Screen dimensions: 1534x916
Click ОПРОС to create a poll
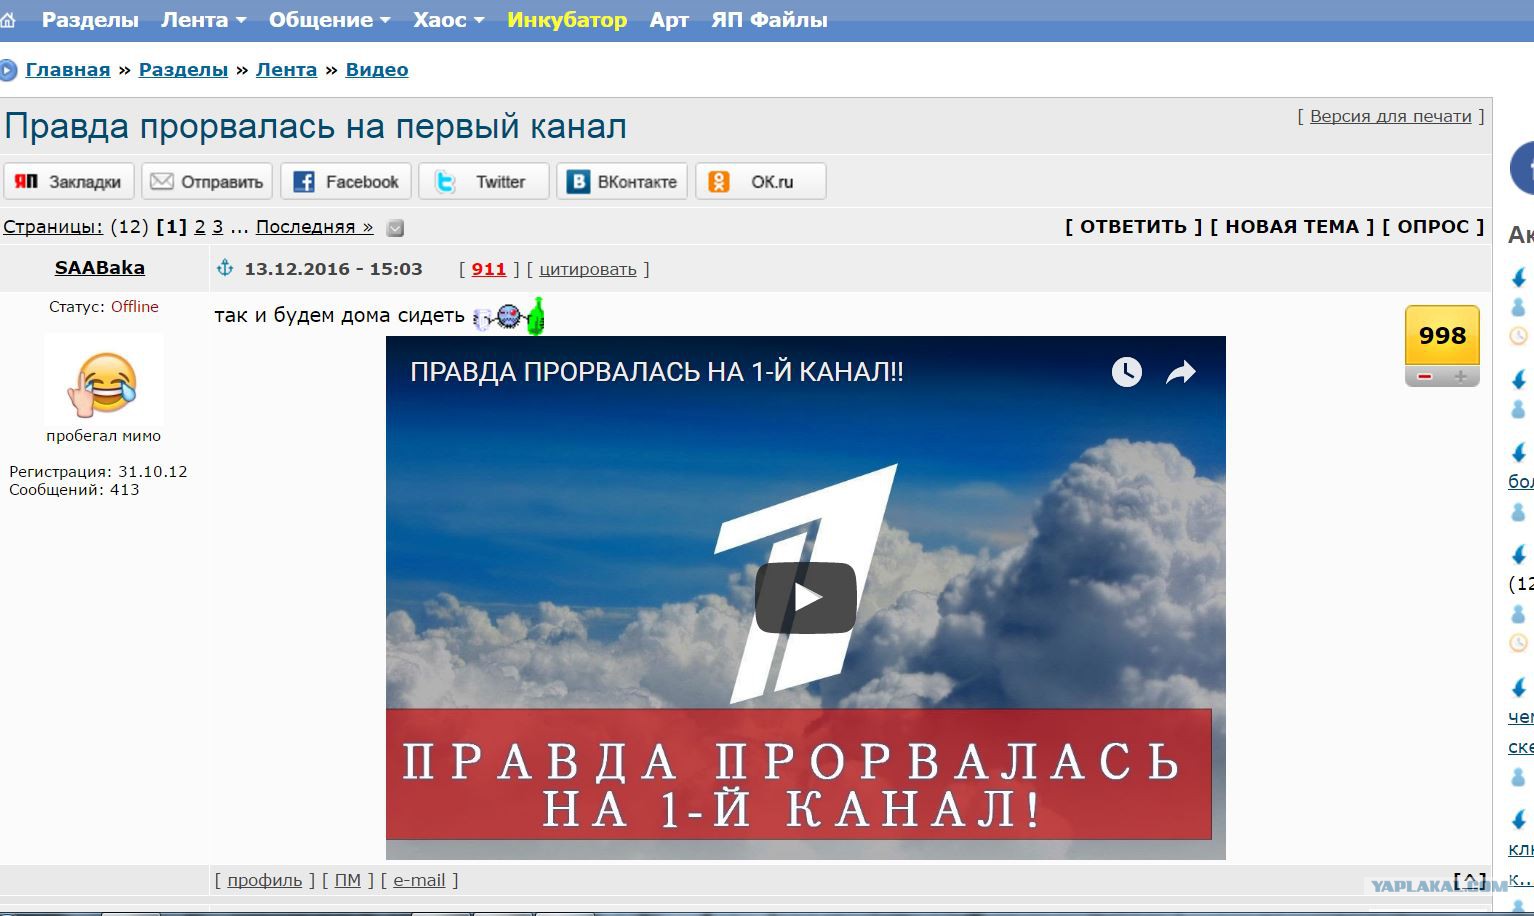point(1433,227)
